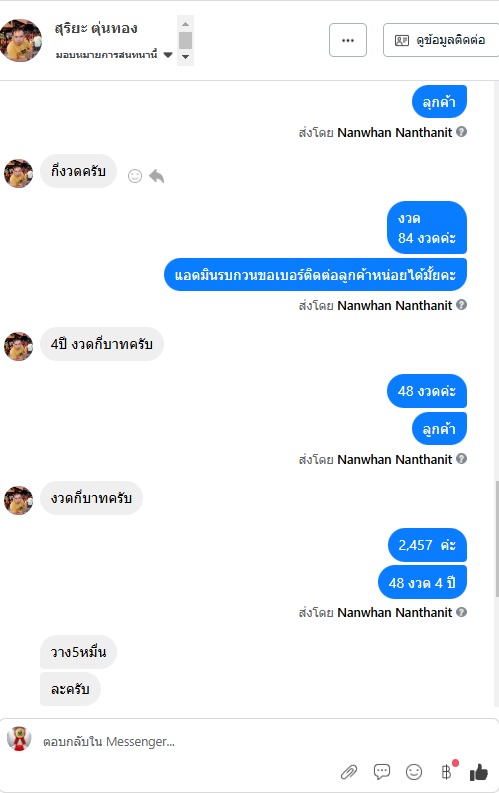499x793 pixels.
Task: Click the avatar beside 4ปี งวดกี่บาทครับ
Action: [x=19, y=346]
